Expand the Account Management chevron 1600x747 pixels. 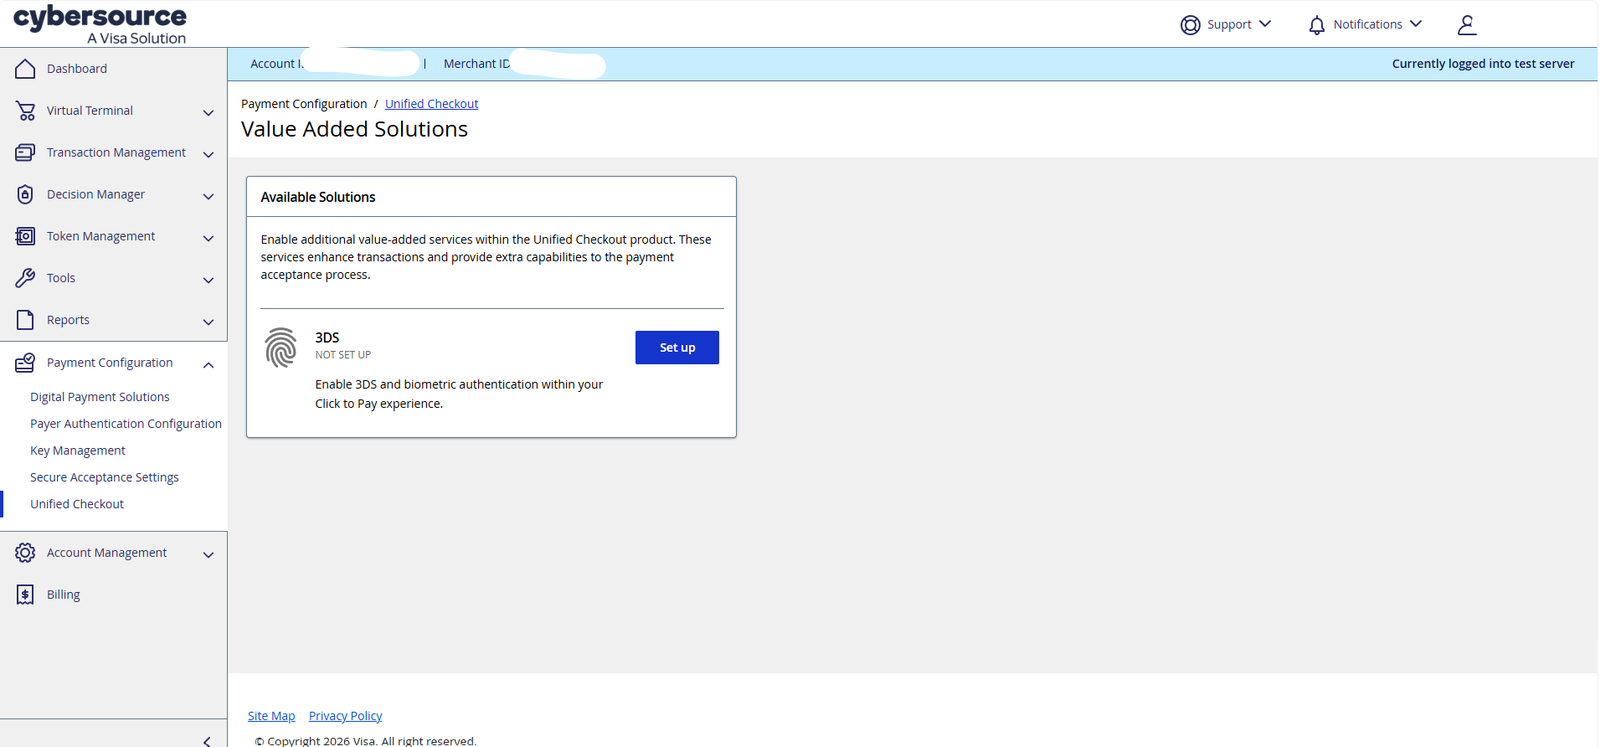tap(208, 555)
